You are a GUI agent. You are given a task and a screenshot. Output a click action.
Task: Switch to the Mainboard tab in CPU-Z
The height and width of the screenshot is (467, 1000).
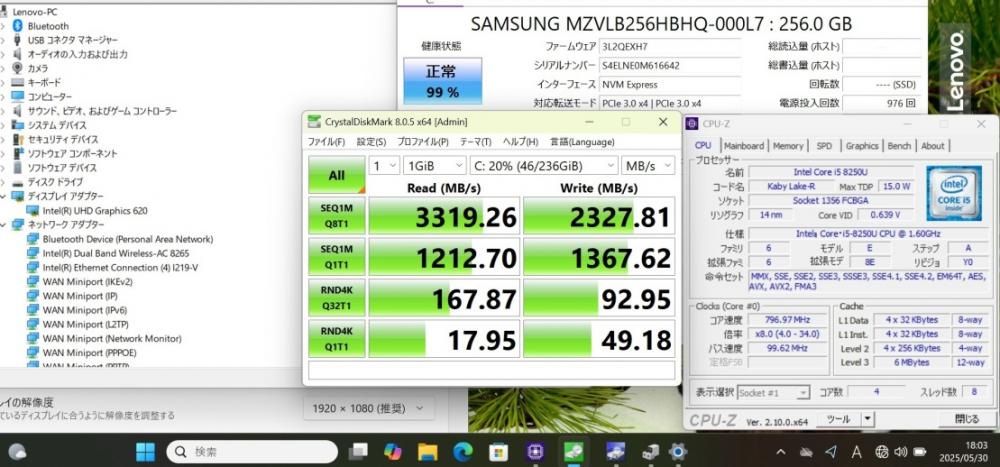point(744,146)
